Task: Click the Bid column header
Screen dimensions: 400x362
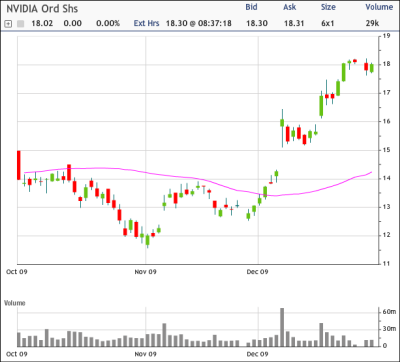Action: [x=251, y=7]
